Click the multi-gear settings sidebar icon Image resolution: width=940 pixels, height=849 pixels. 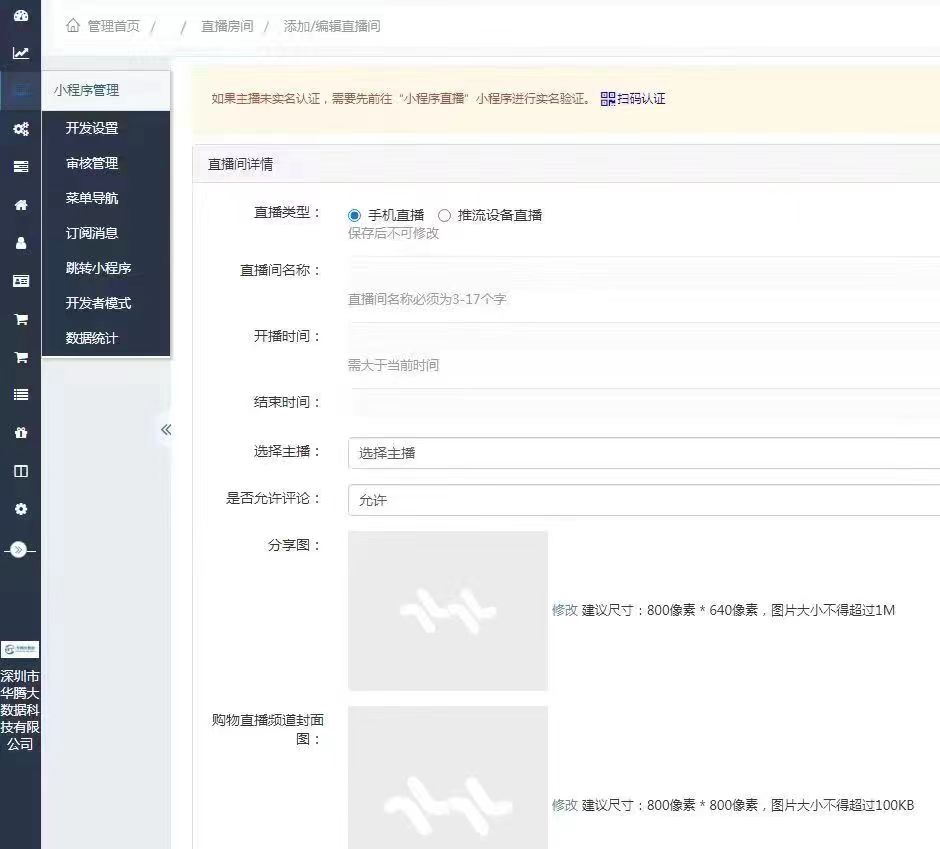20,129
